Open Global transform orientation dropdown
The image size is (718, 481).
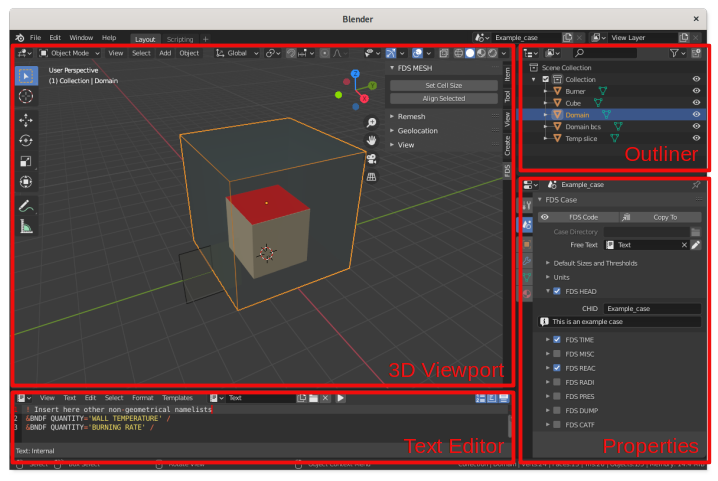[237, 53]
